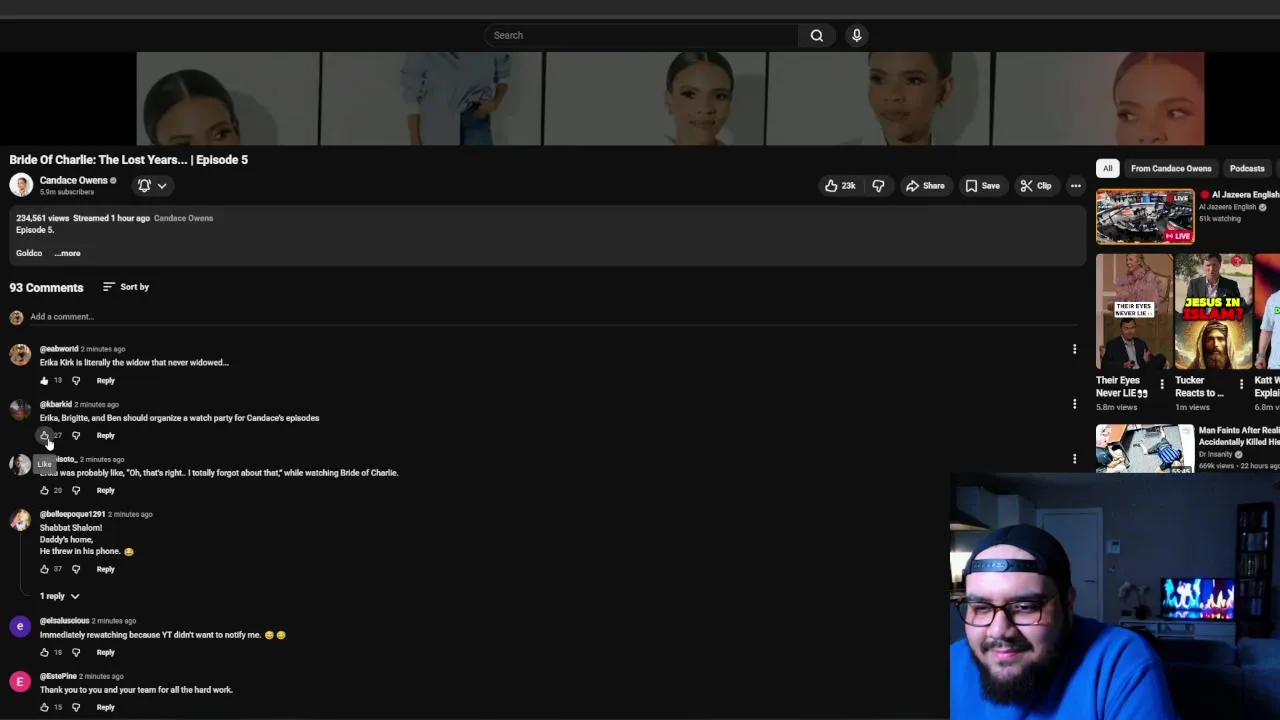Click the top Search input box

(x=642, y=36)
